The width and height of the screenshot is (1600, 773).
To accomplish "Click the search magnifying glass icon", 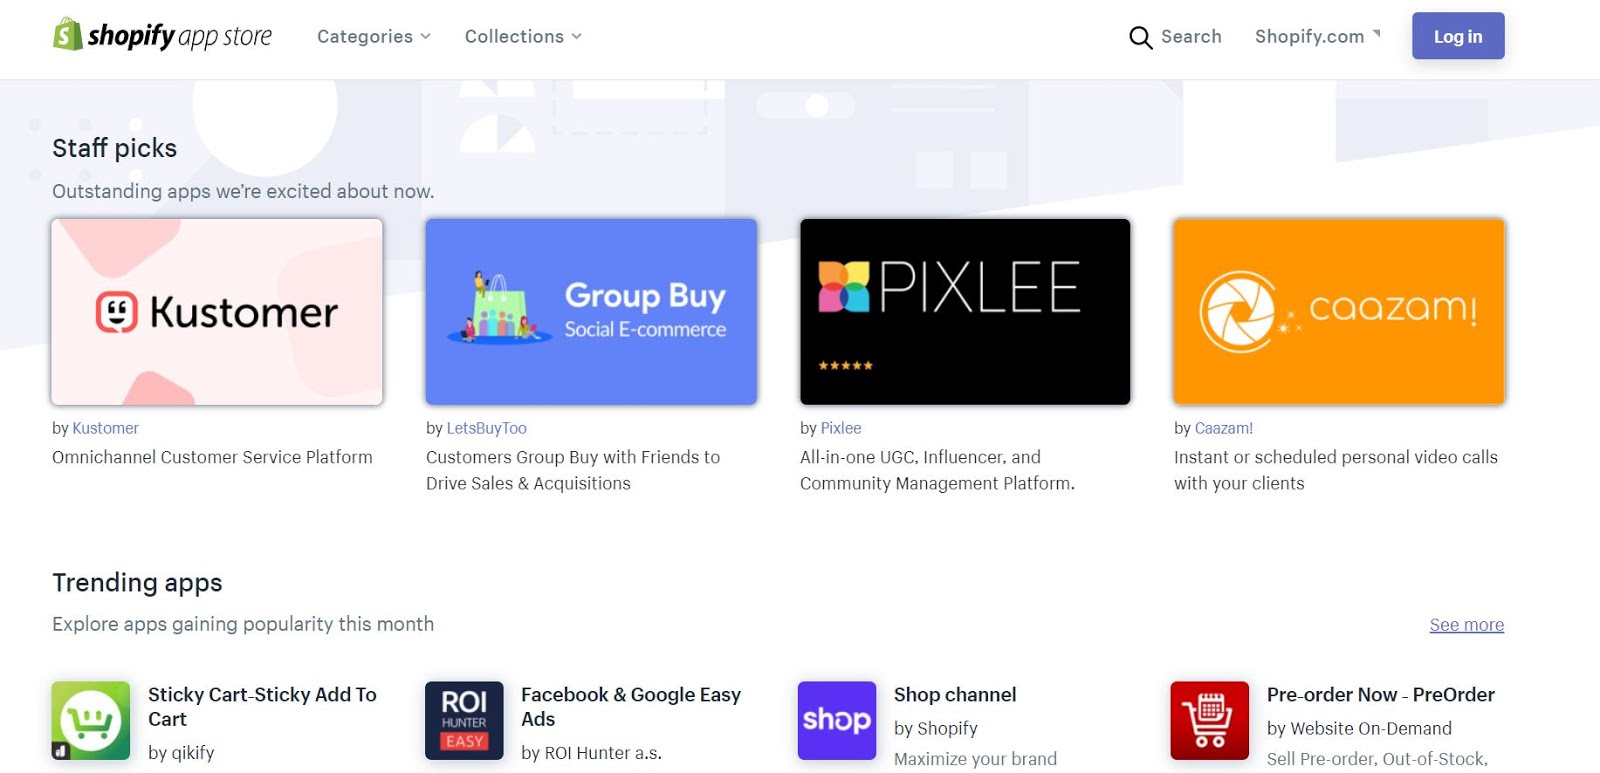I will [x=1140, y=38].
